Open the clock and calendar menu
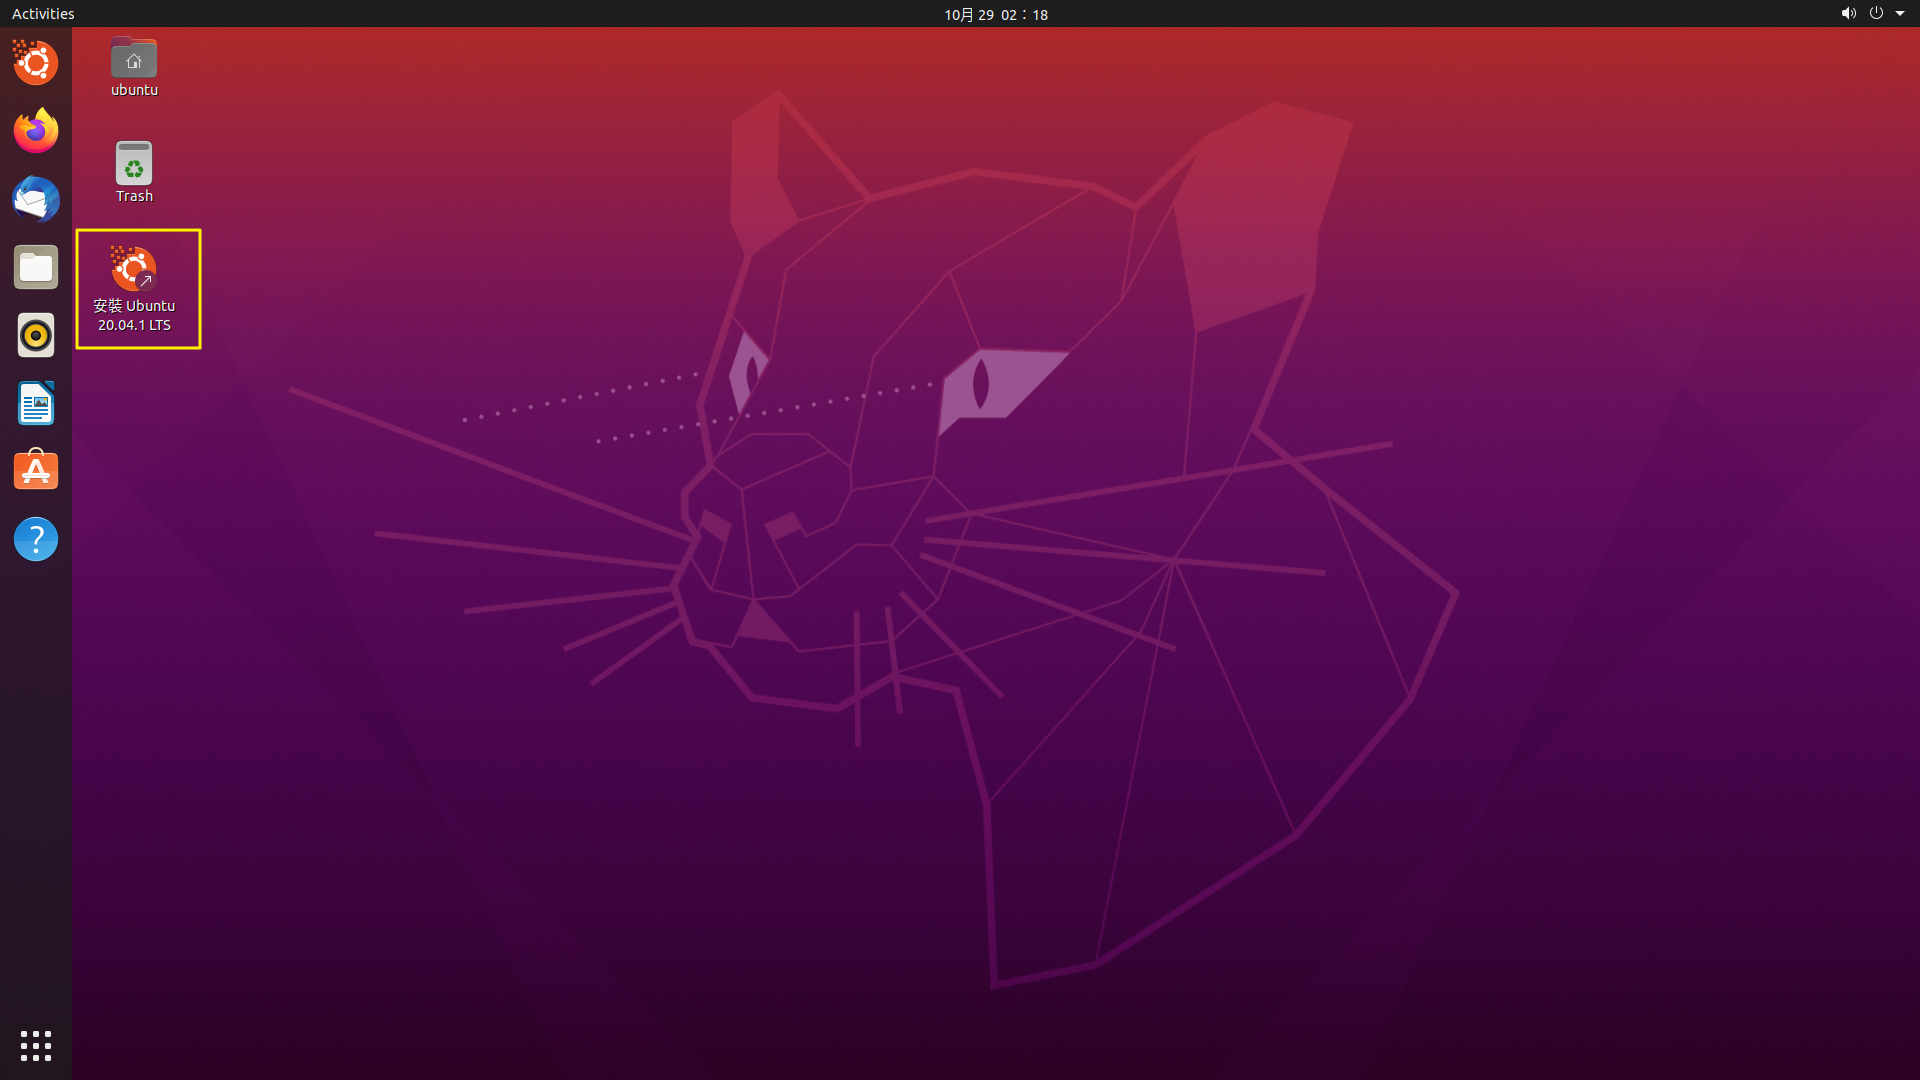The image size is (1920, 1080). click(x=996, y=14)
